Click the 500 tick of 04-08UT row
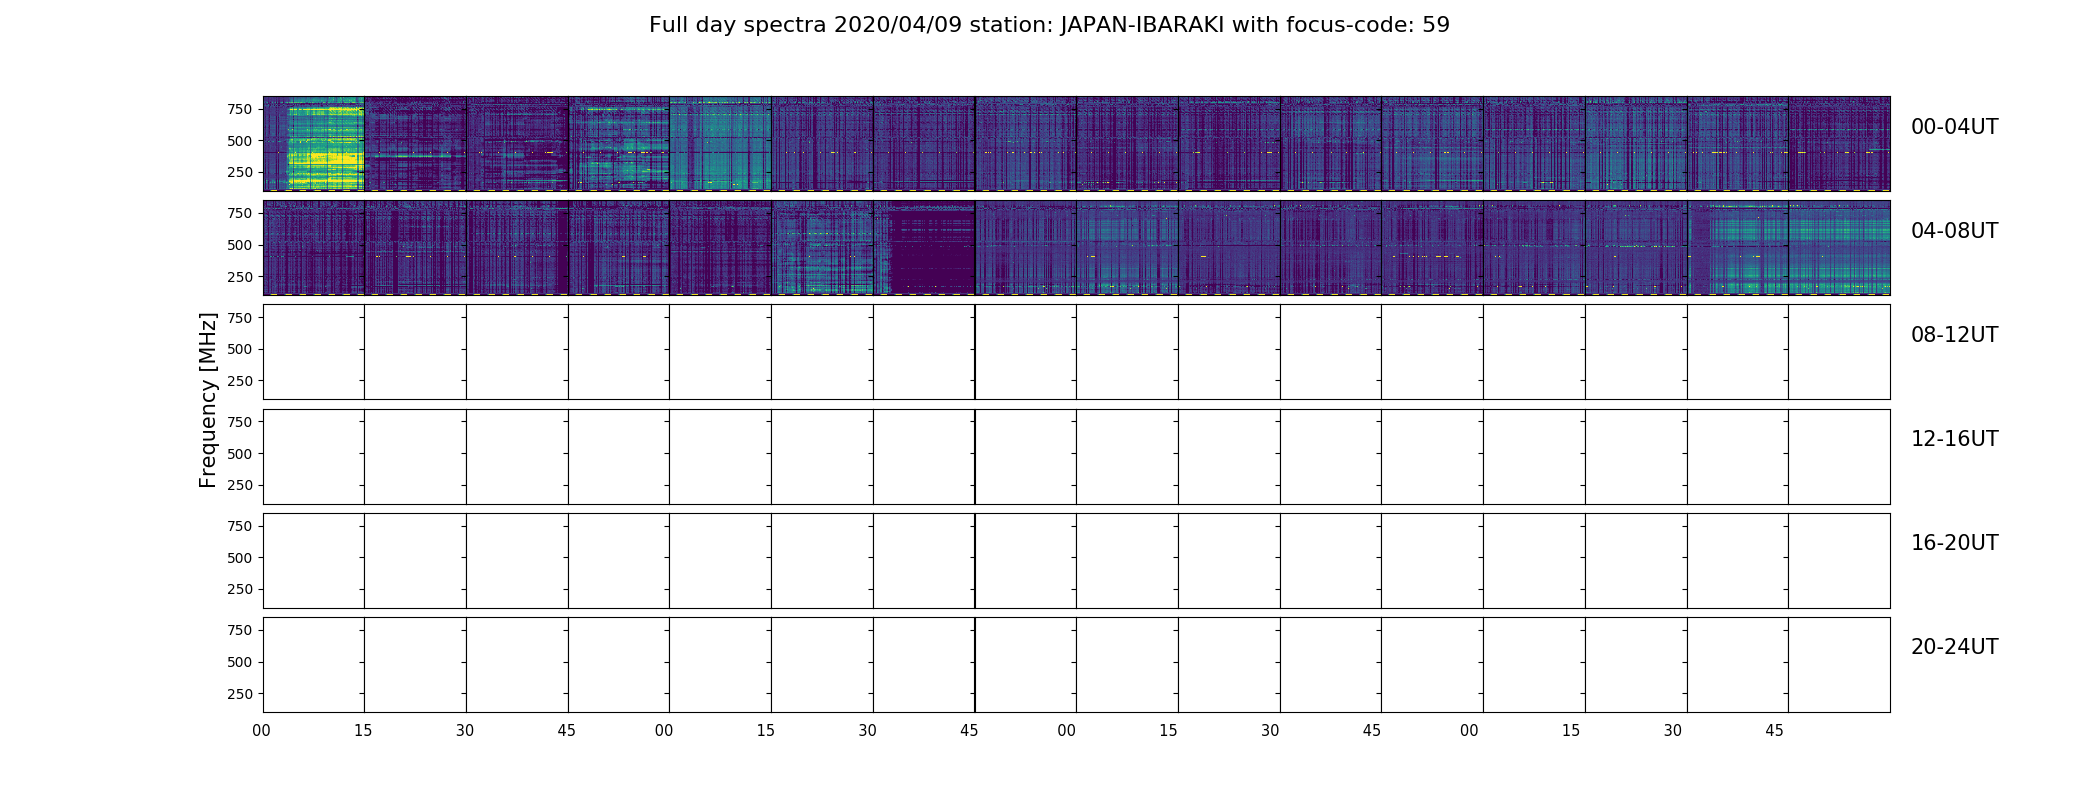2100x800 pixels. pos(240,245)
